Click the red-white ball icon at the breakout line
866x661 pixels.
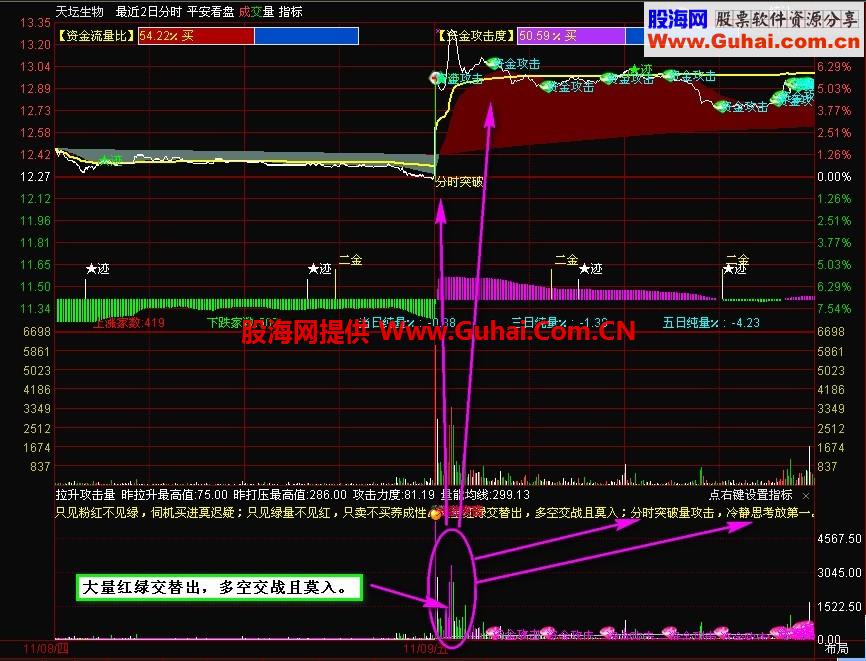pyautogui.click(x=437, y=78)
